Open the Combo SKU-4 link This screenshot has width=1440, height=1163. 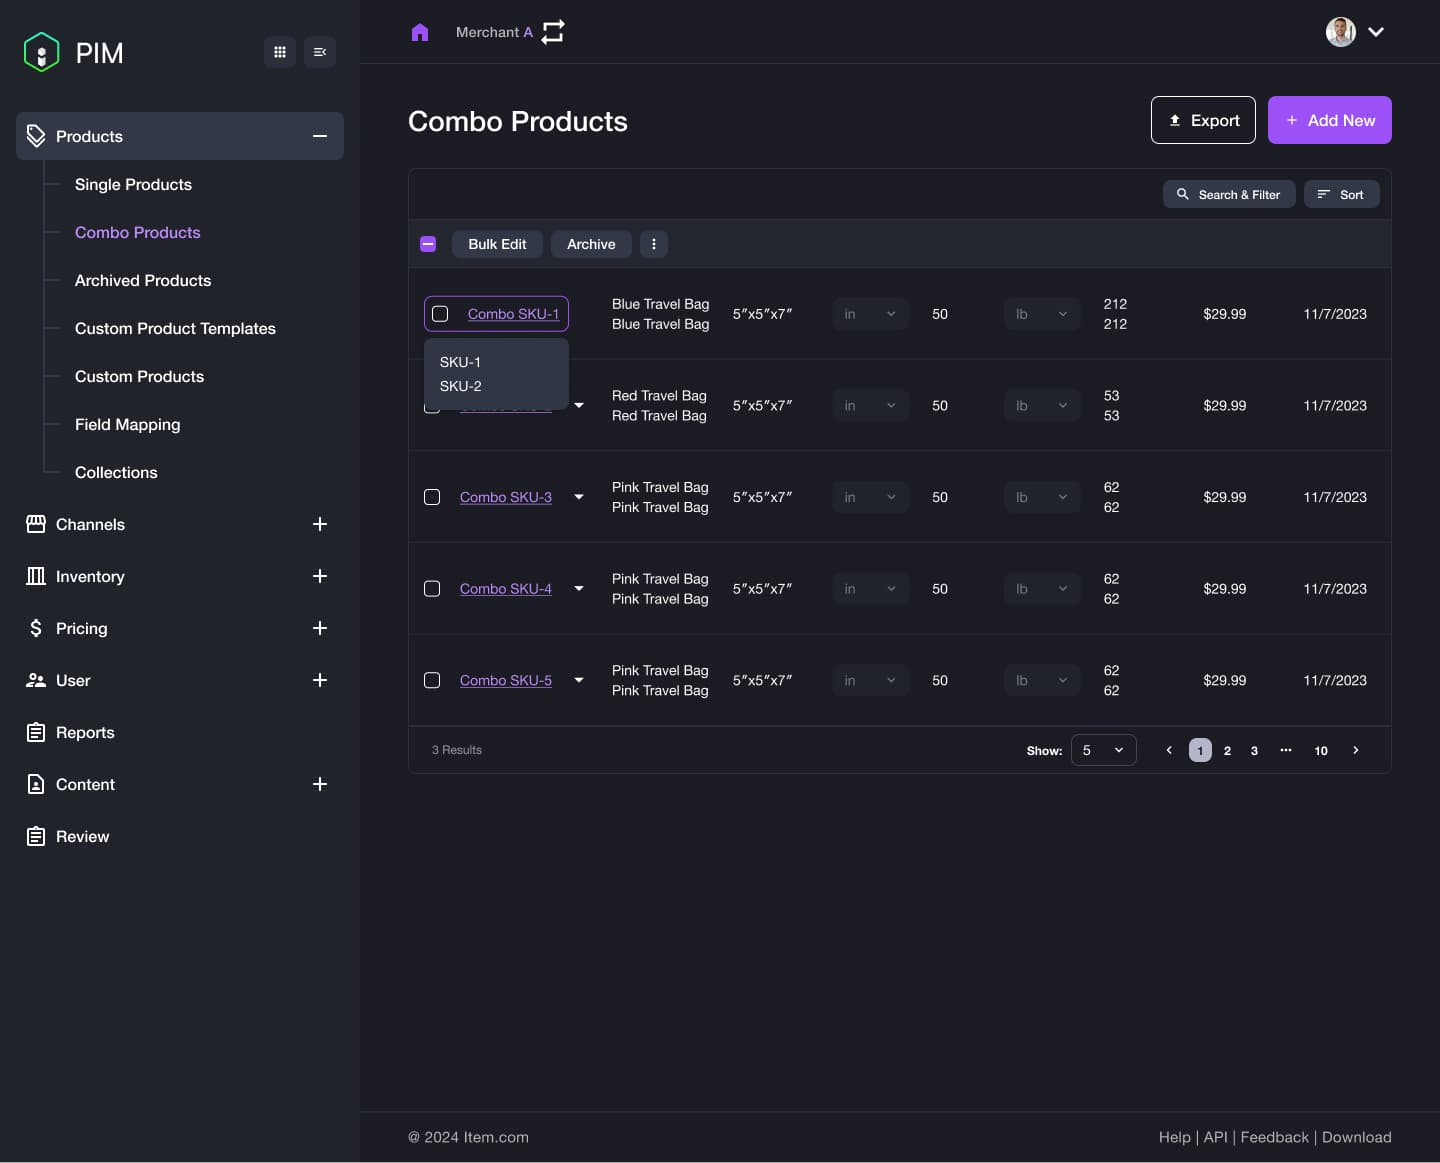pos(506,589)
